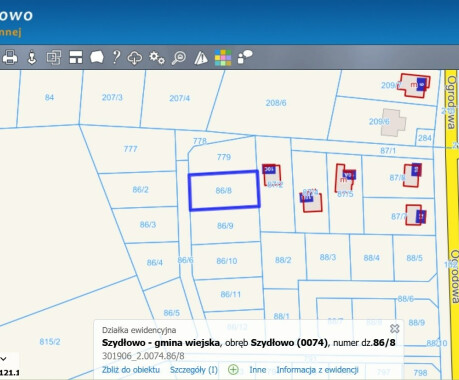
Task: Open 'Szczegóły (I)' link
Action: [x=194, y=370]
